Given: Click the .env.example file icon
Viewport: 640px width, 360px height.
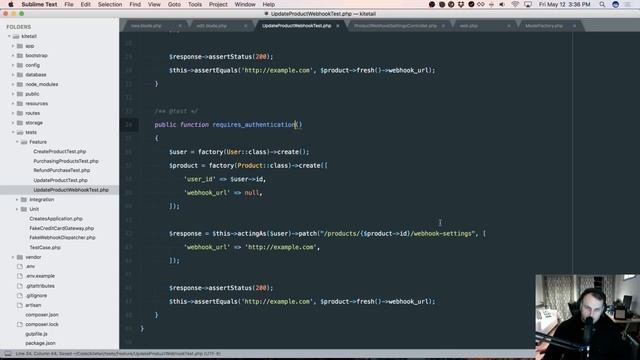Looking at the screenshot, I should tap(20, 276).
